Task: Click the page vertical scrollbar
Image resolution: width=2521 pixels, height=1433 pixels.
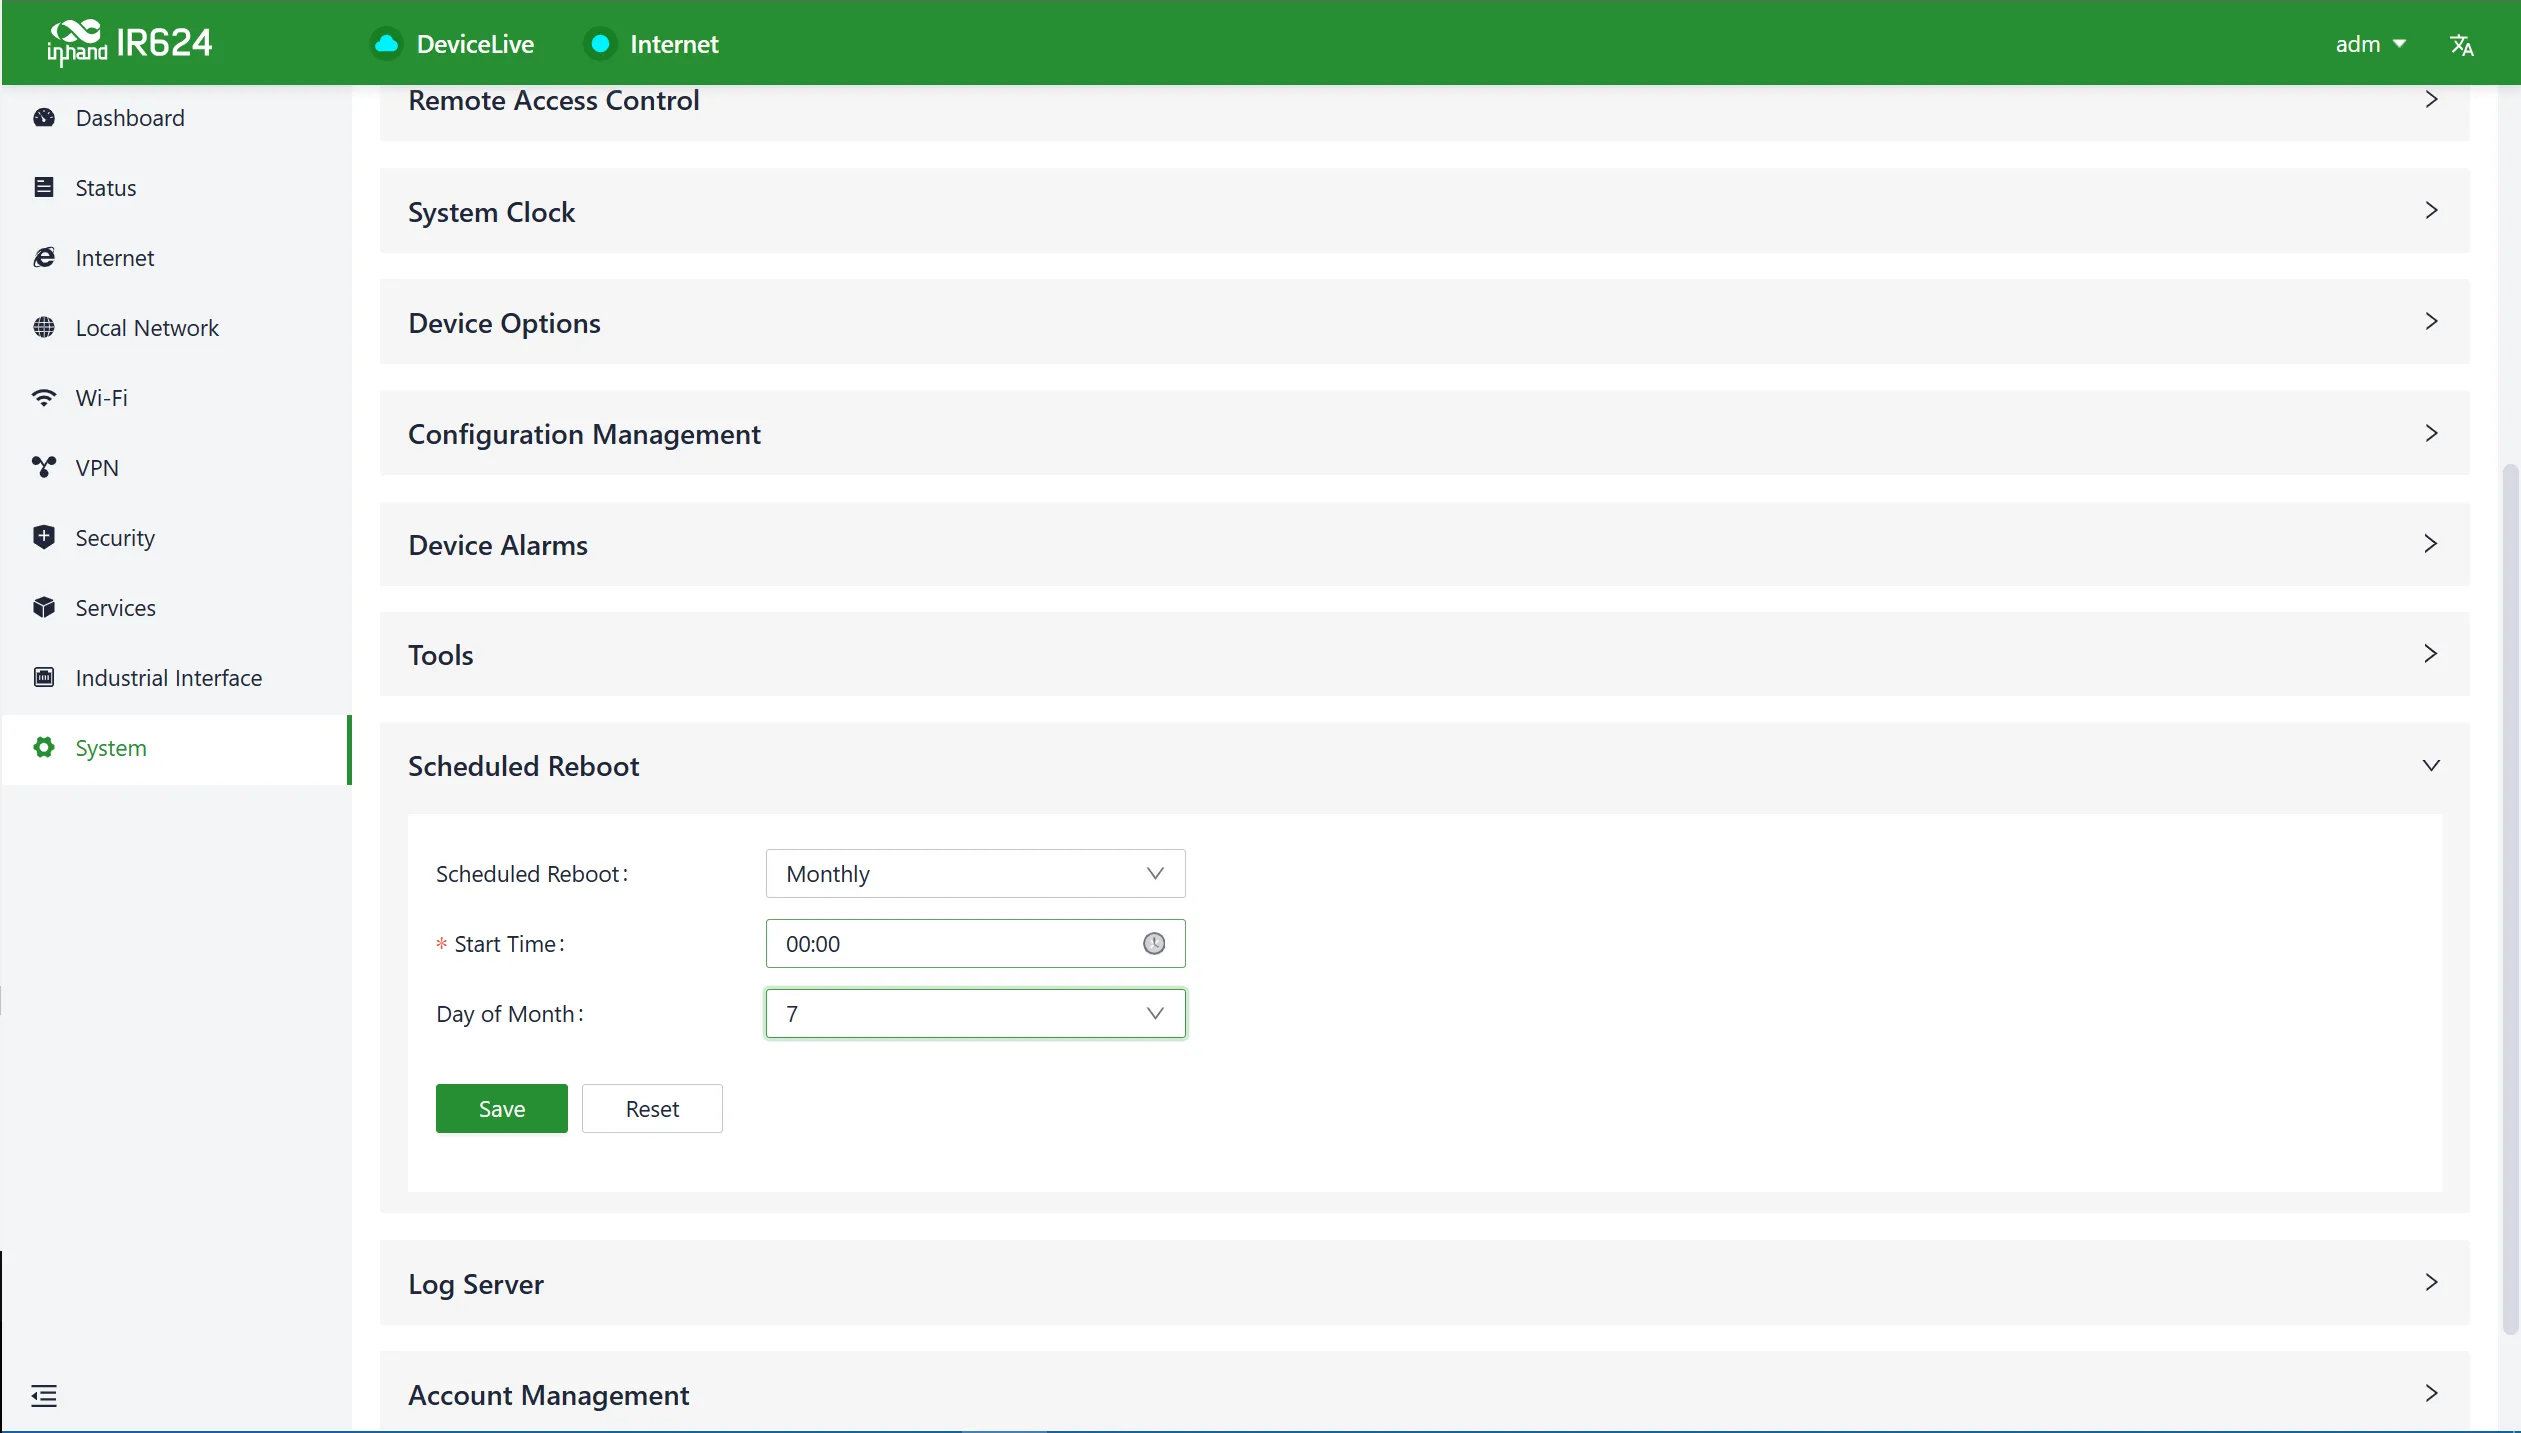Action: coord(2510,898)
